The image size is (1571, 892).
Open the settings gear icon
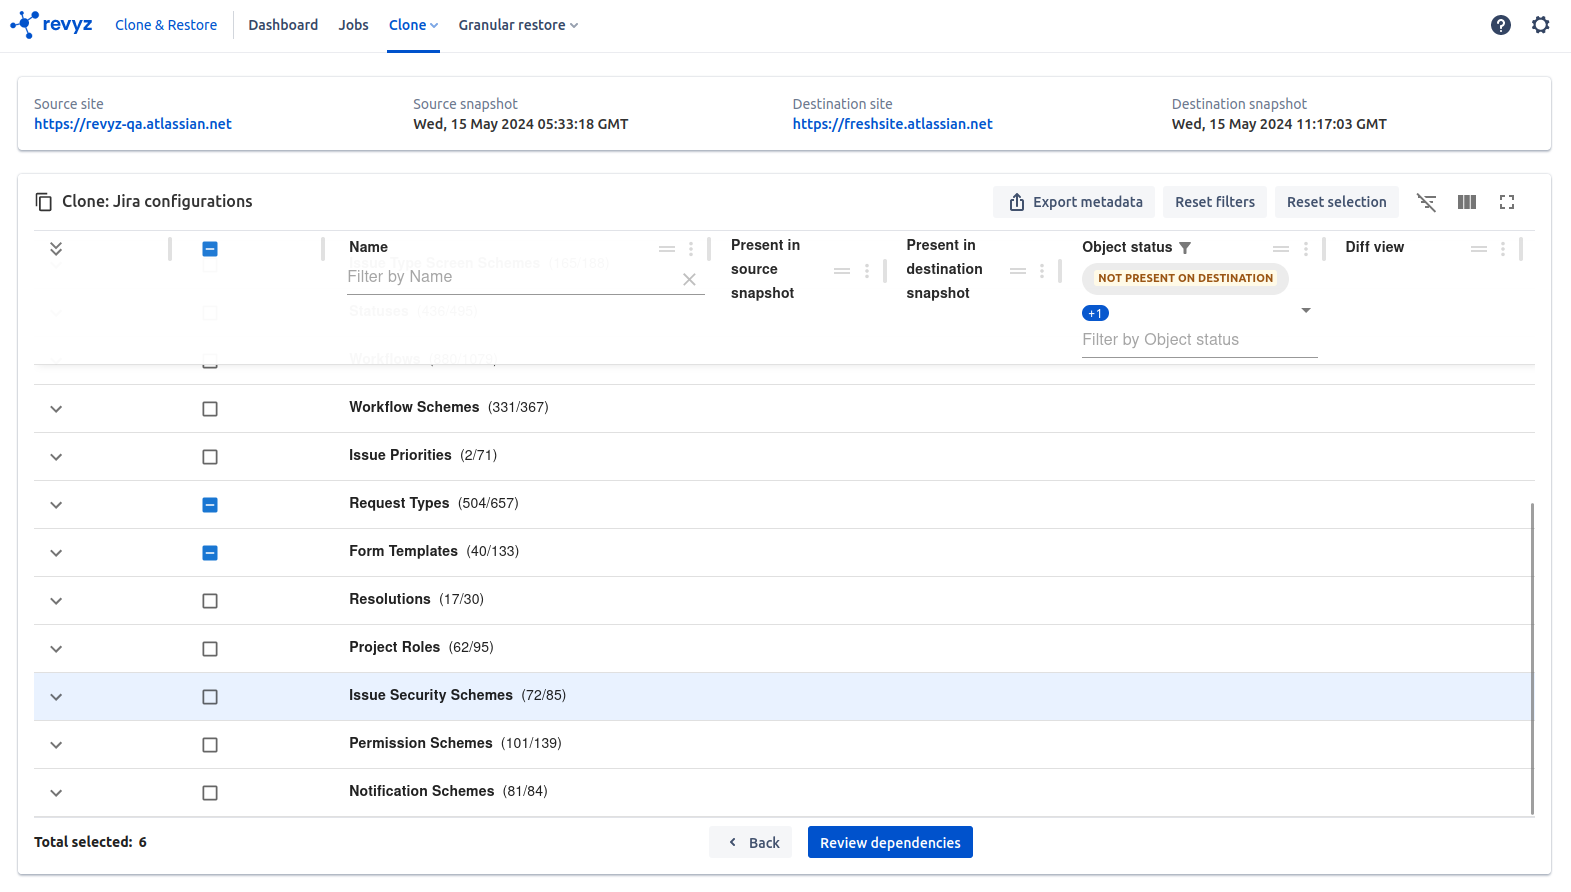click(x=1540, y=25)
